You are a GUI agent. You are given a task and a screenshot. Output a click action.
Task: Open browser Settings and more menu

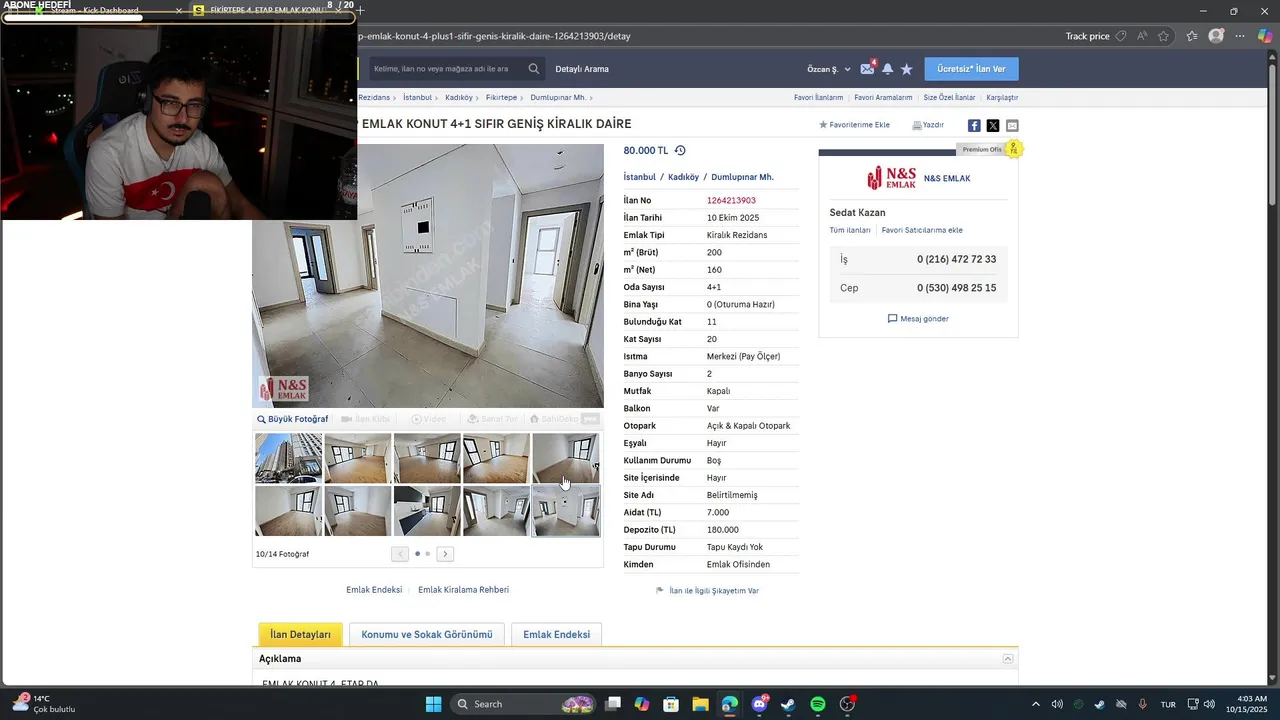pyautogui.click(x=1240, y=36)
